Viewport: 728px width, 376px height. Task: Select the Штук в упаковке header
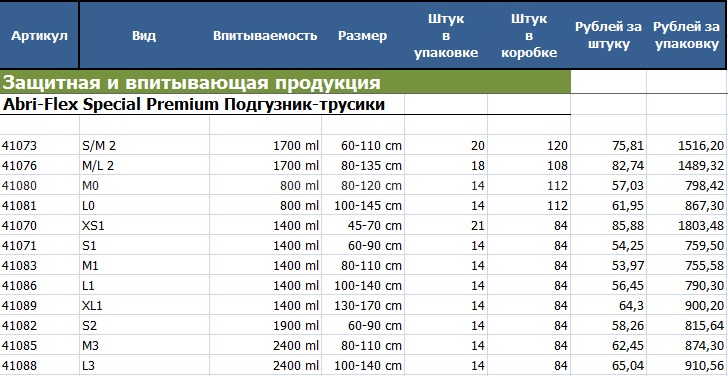(446, 36)
